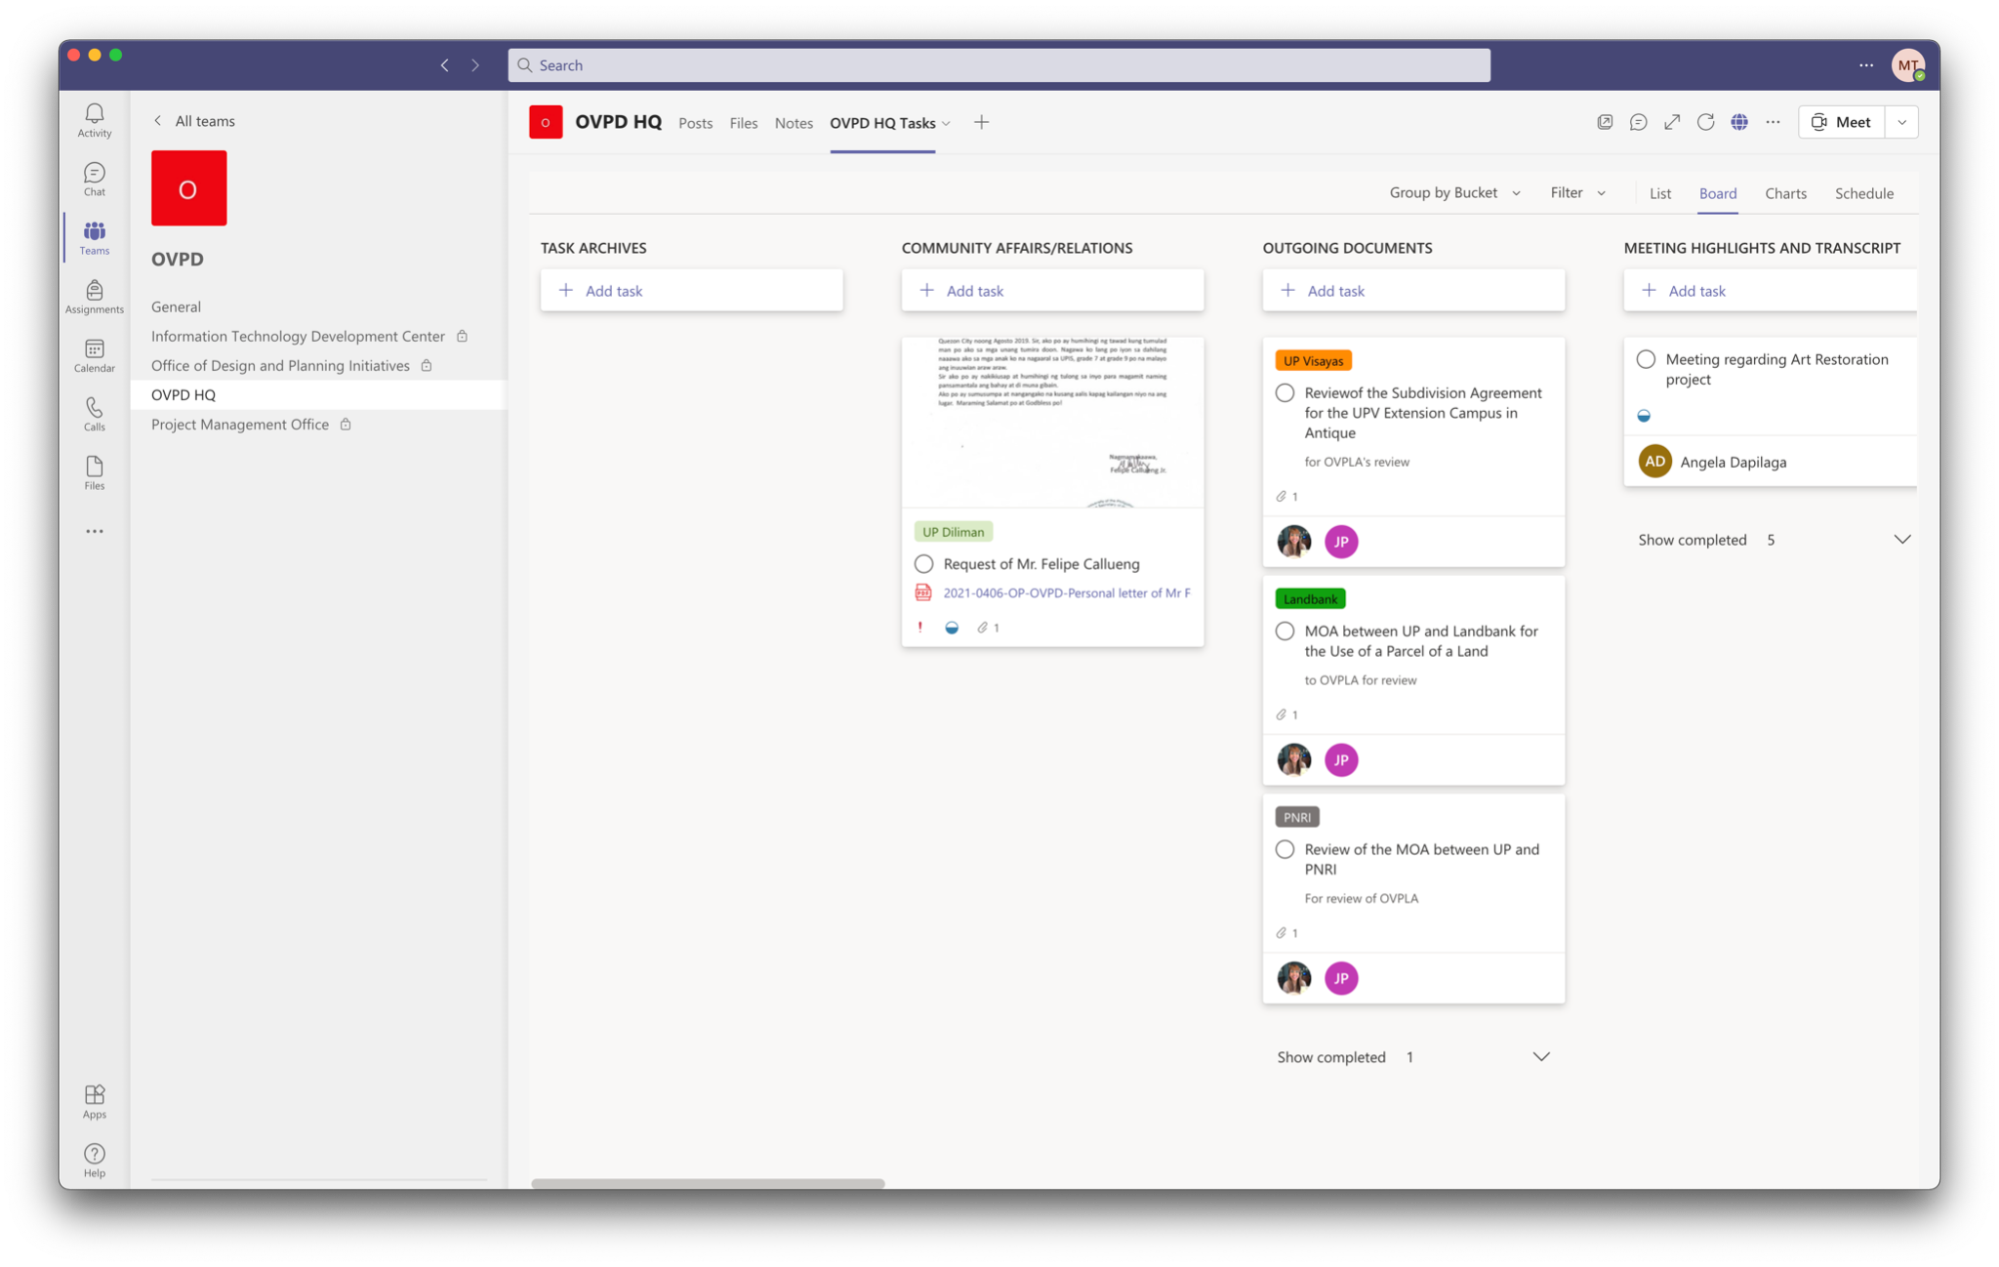Add task in Outgoing Documents bucket
Image resolution: width=1999 pixels, height=1267 pixels.
(1413, 291)
